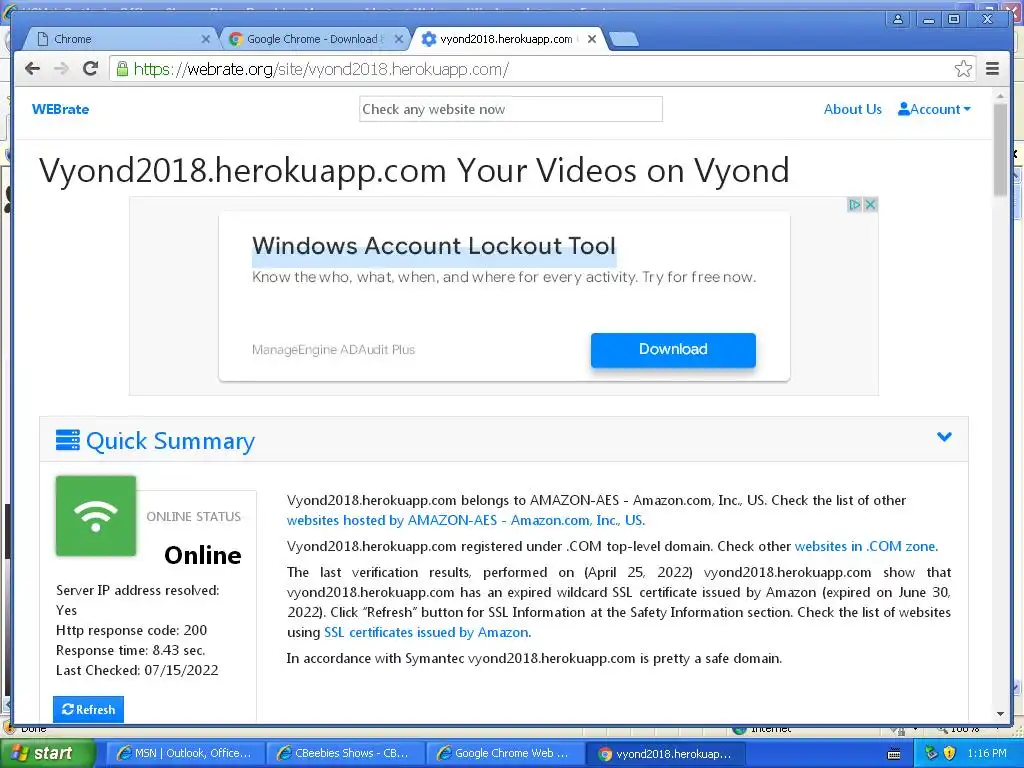
Task: Click the scrollbar up arrow
Action: point(1000,97)
